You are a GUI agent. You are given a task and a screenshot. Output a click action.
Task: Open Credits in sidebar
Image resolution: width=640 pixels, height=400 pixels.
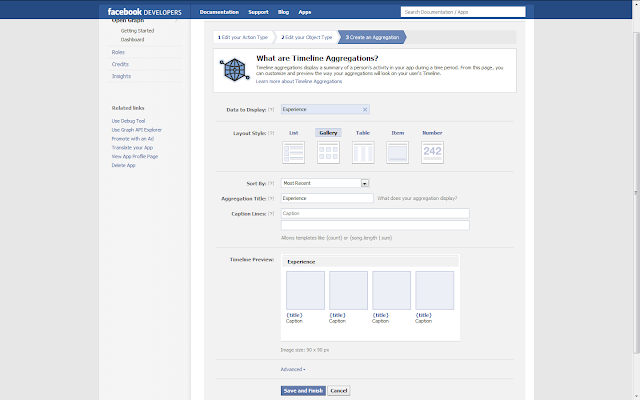point(120,64)
